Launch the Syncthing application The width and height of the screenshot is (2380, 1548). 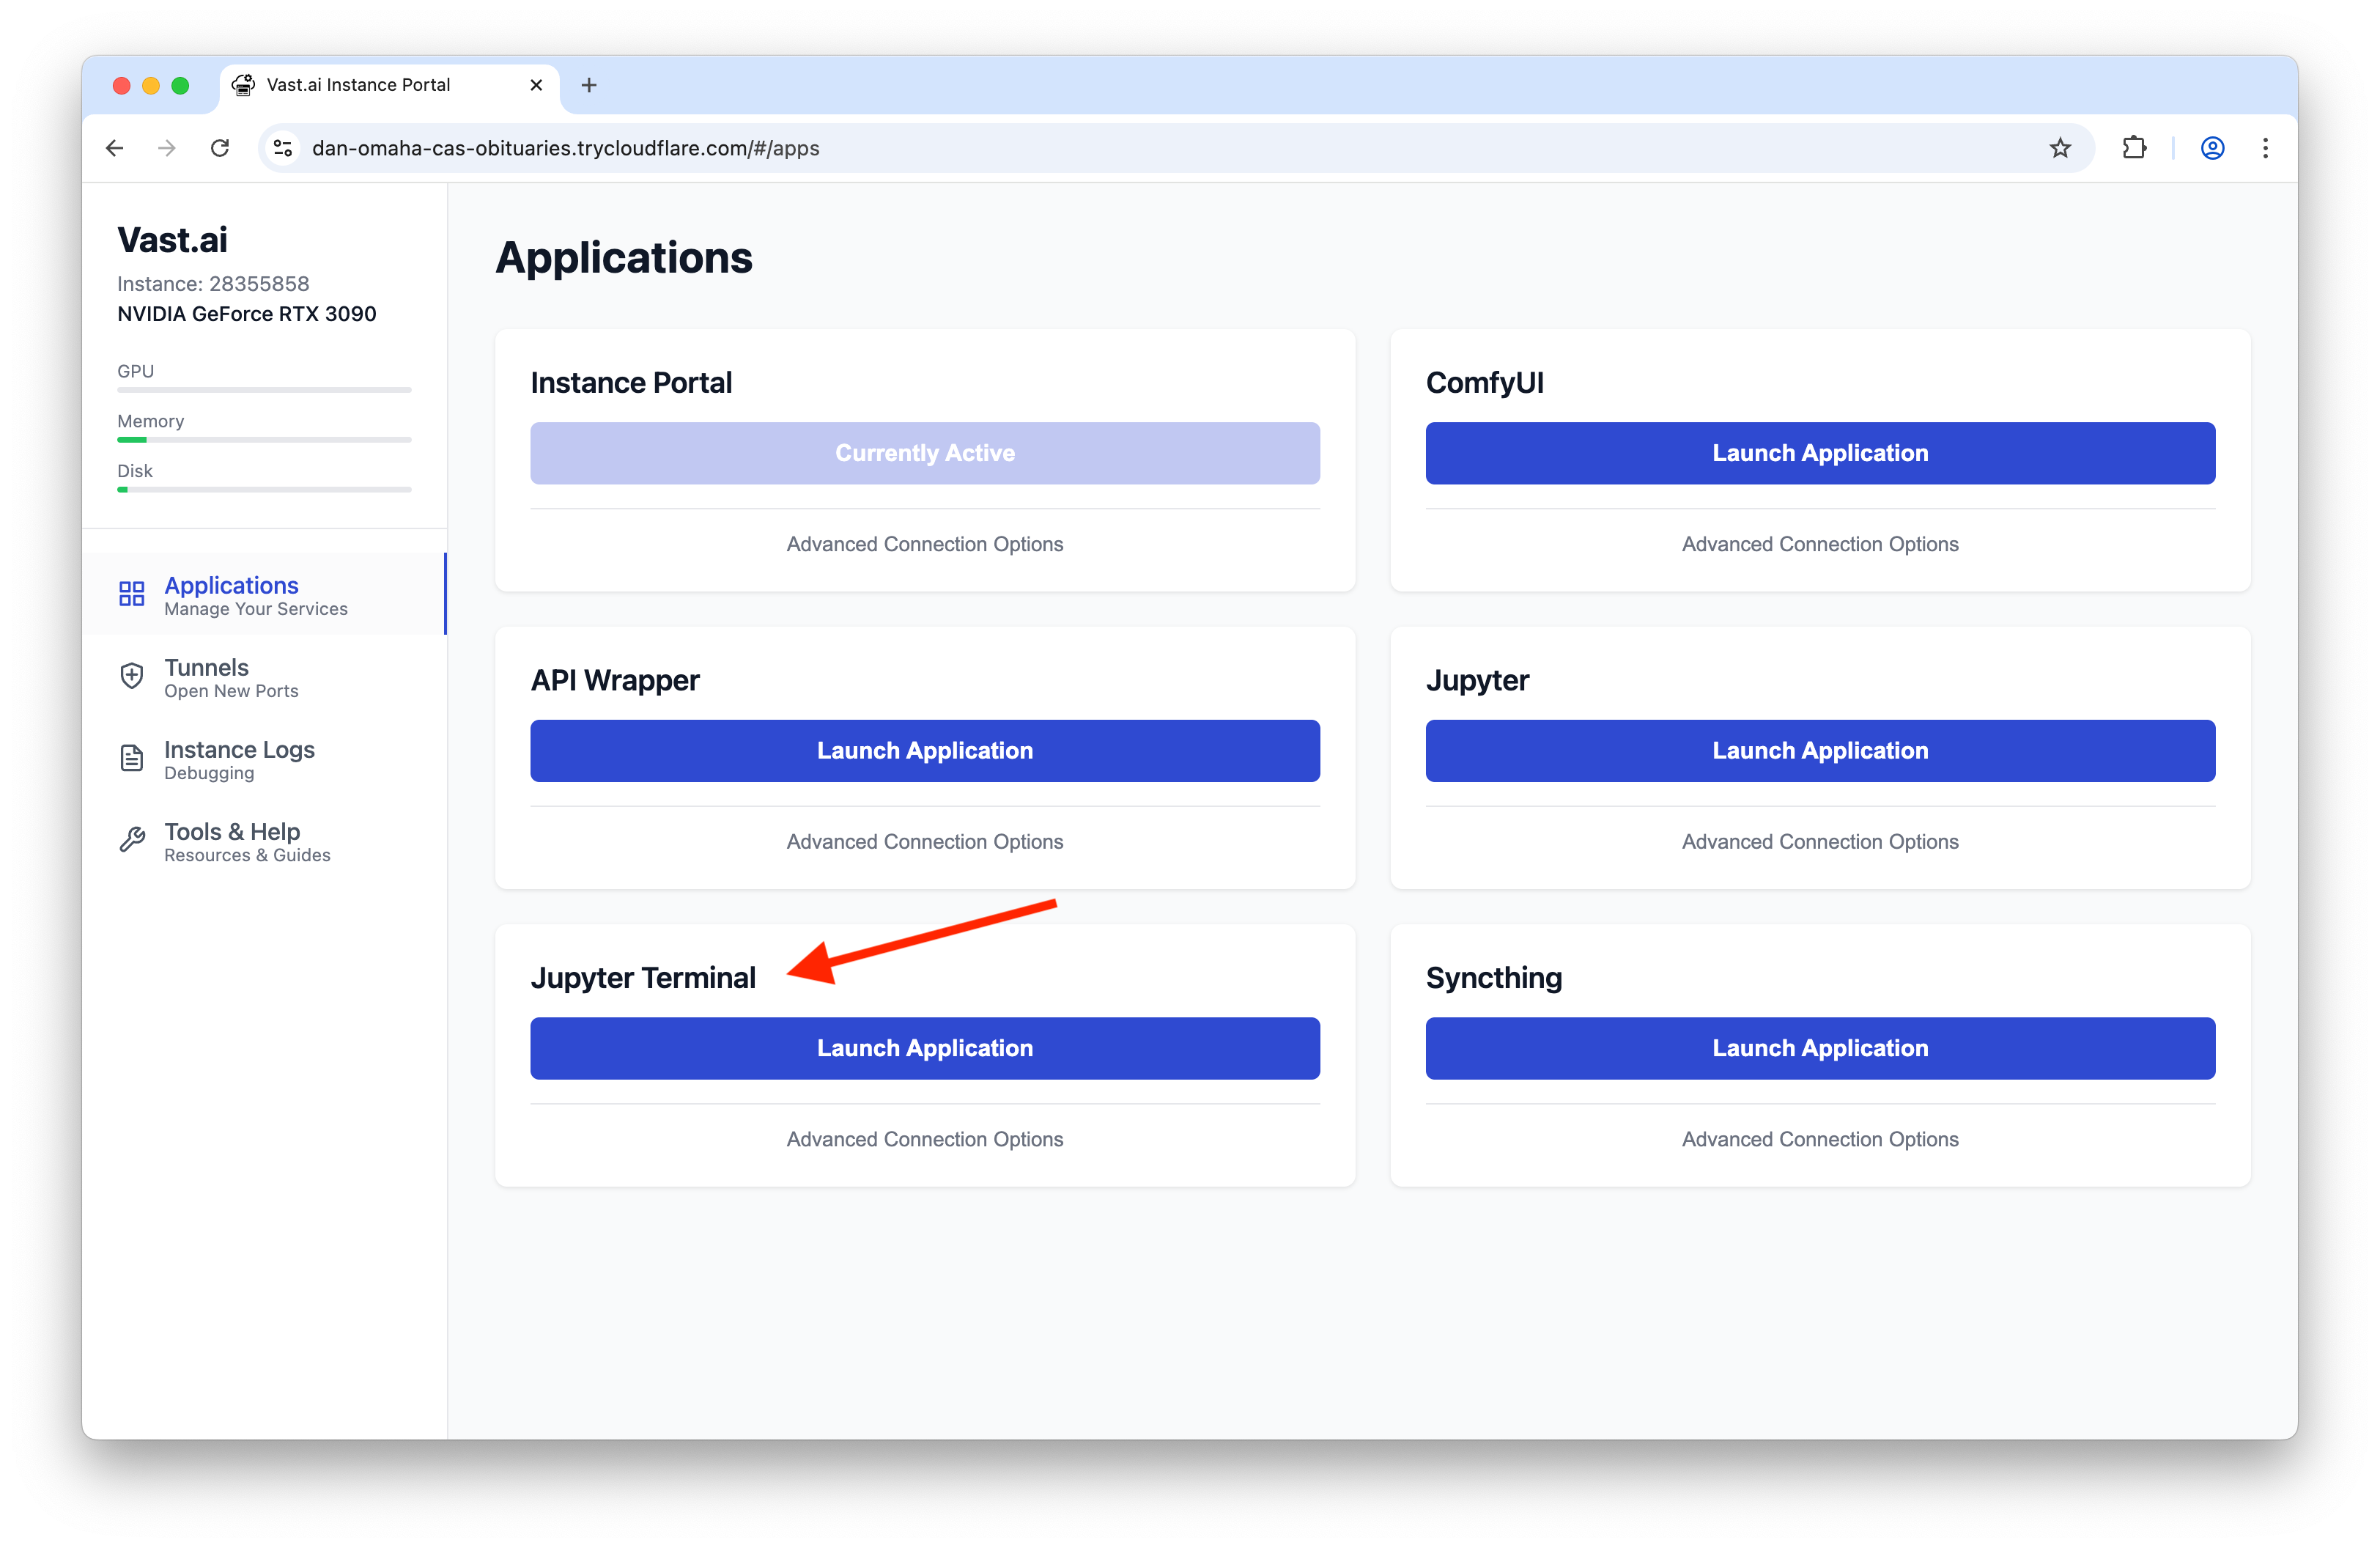click(x=1820, y=1048)
